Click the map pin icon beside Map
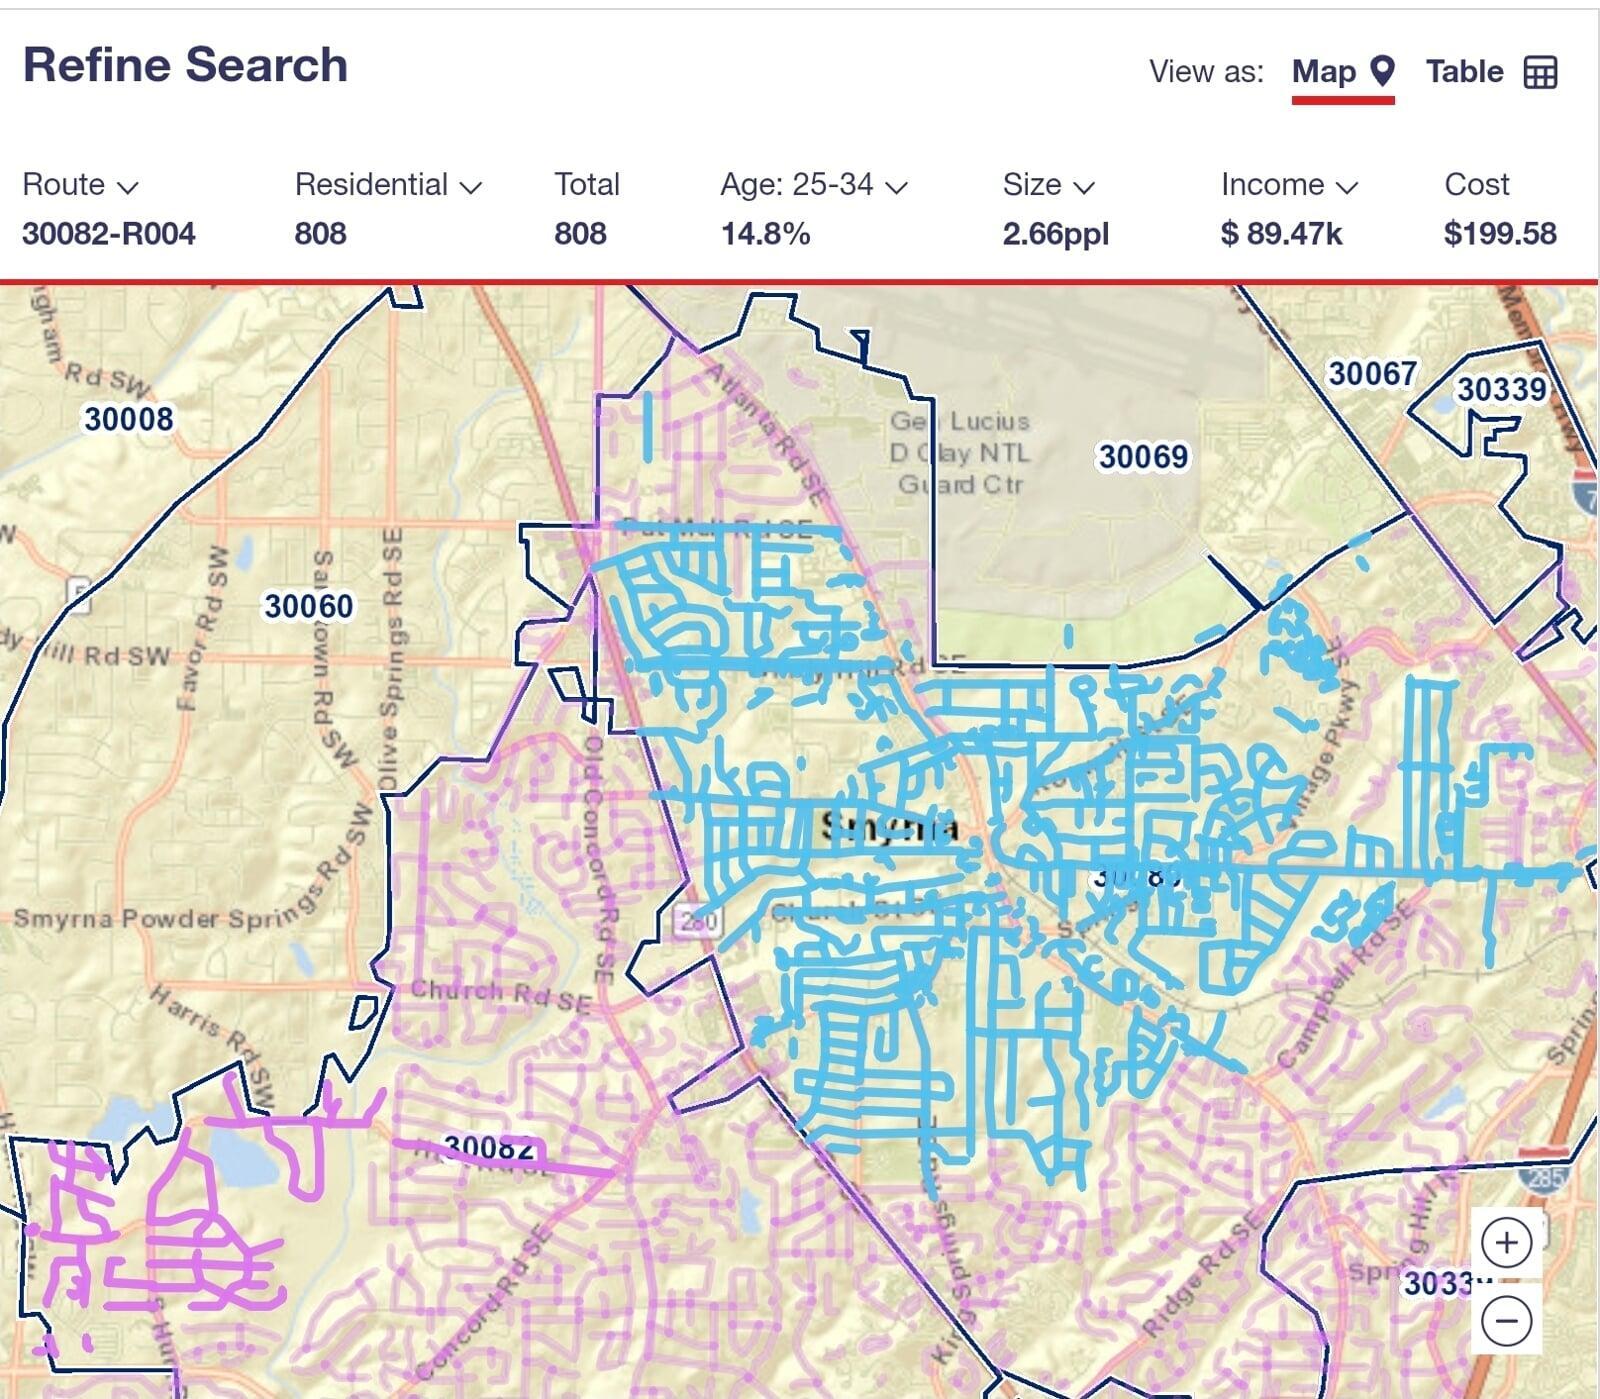Screen dimensions: 1600x1399 coord(1382,71)
